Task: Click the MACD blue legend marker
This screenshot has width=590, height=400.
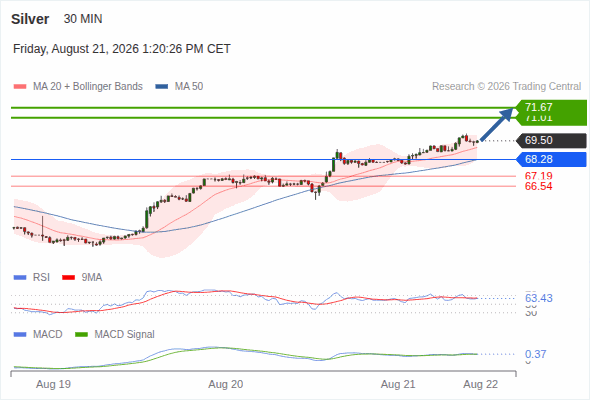Action: tap(20, 335)
